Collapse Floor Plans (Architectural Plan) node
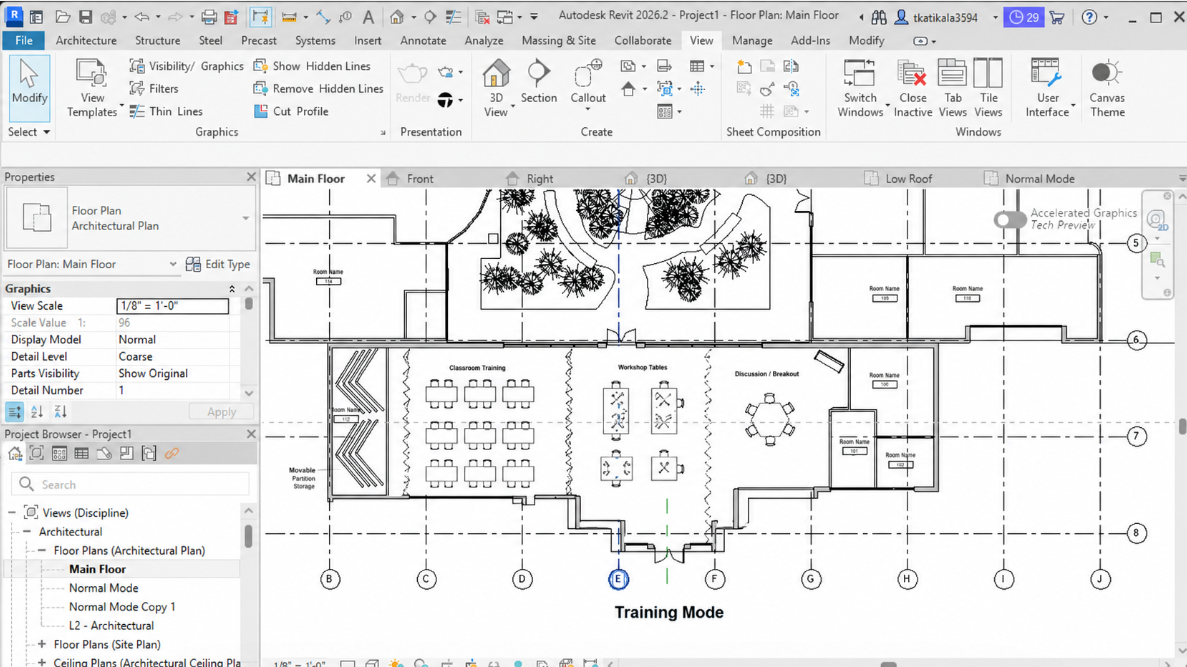This screenshot has height=667, width=1187. pyautogui.click(x=42, y=550)
